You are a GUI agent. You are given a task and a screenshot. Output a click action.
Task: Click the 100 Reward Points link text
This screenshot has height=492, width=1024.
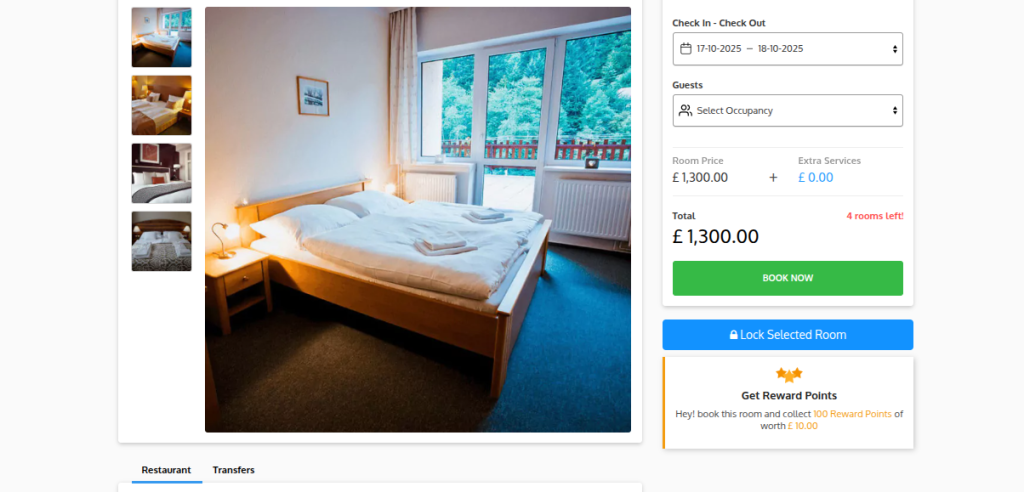click(852, 414)
